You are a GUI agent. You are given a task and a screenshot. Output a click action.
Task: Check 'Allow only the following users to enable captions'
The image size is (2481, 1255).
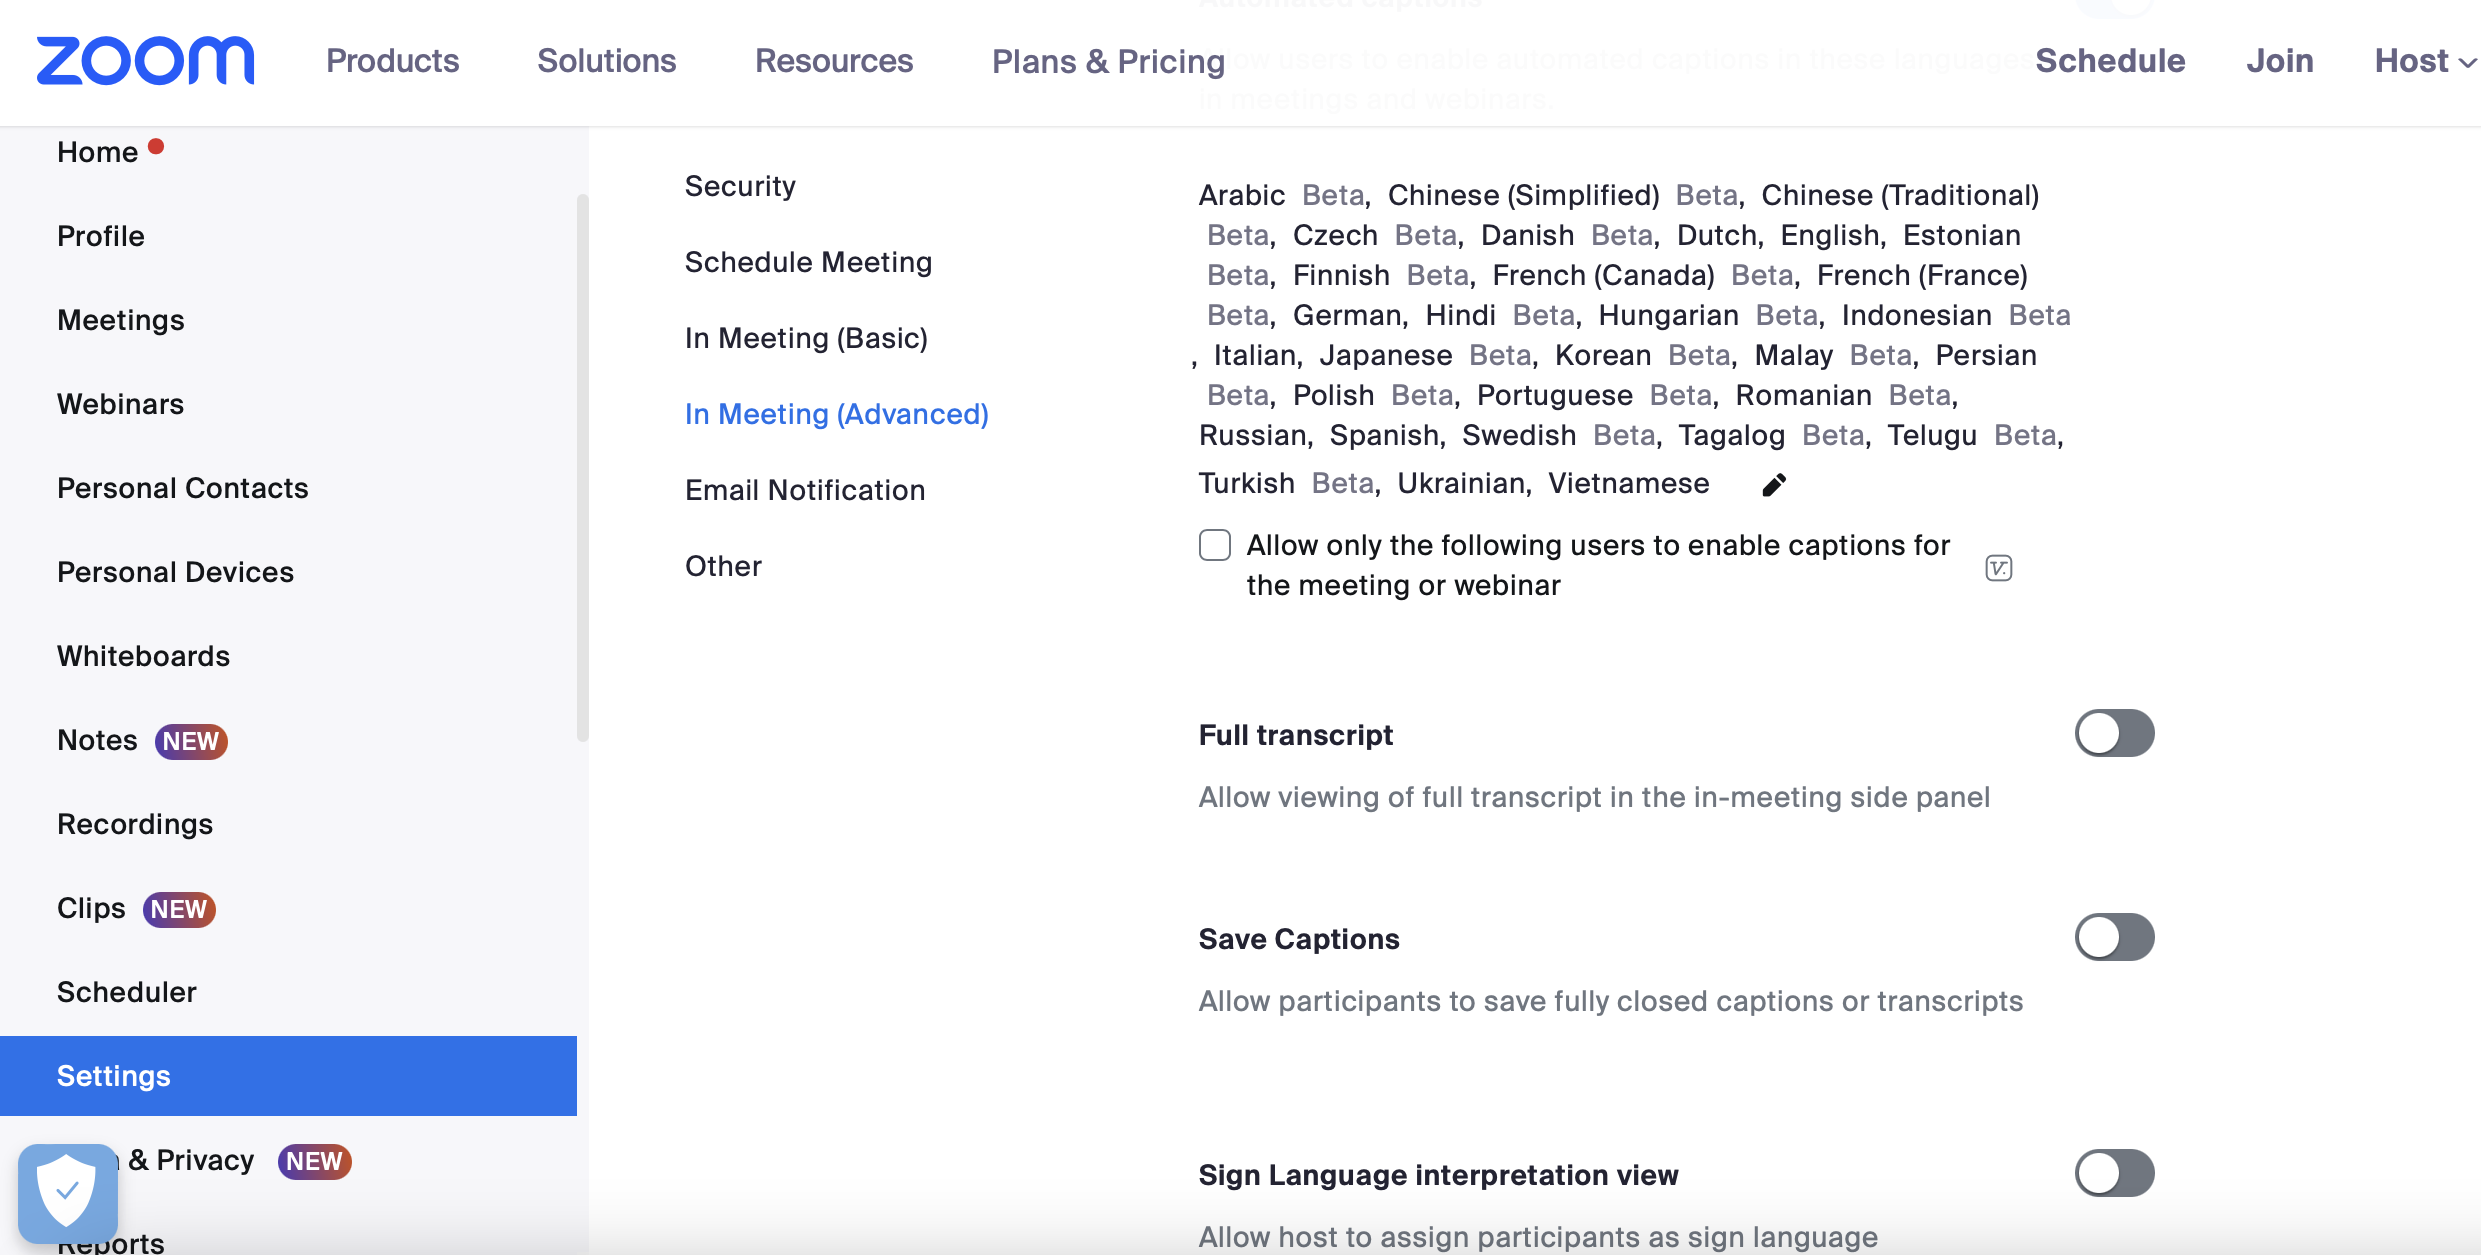1214,545
